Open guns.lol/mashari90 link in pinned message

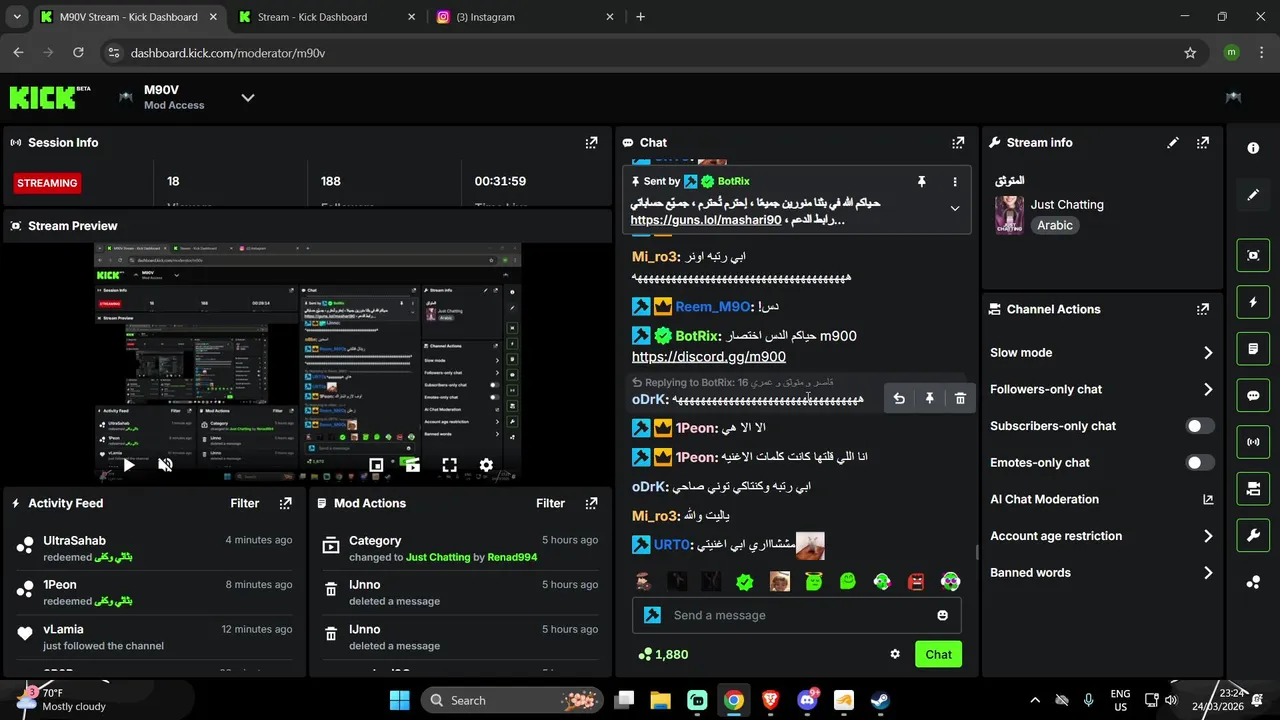click(x=705, y=220)
